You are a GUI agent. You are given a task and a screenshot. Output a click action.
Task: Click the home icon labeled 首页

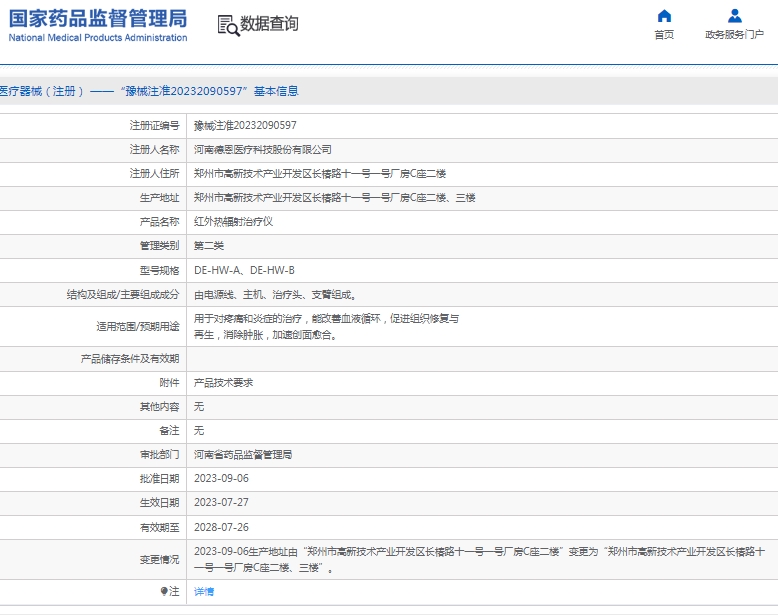click(664, 16)
